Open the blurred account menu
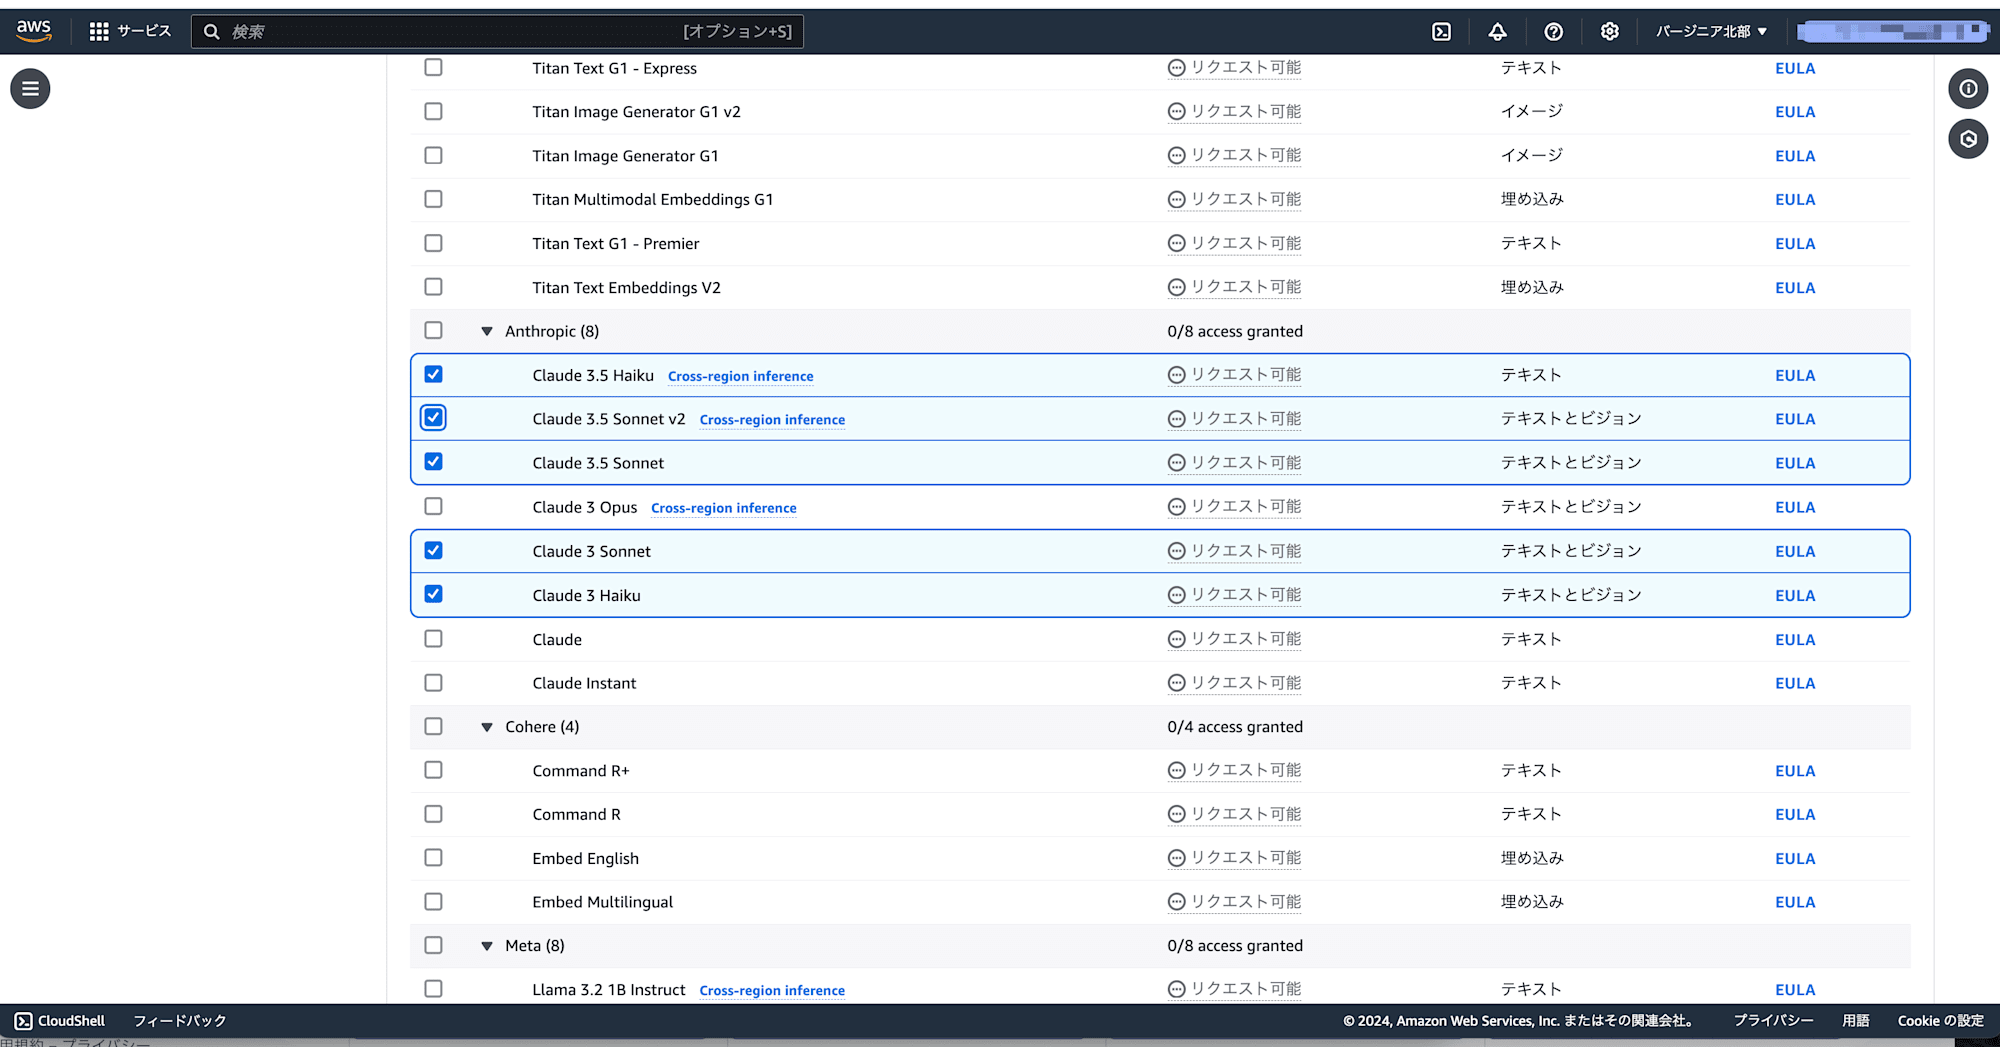Image resolution: width=2000 pixels, height=1047 pixels. pyautogui.click(x=1893, y=32)
